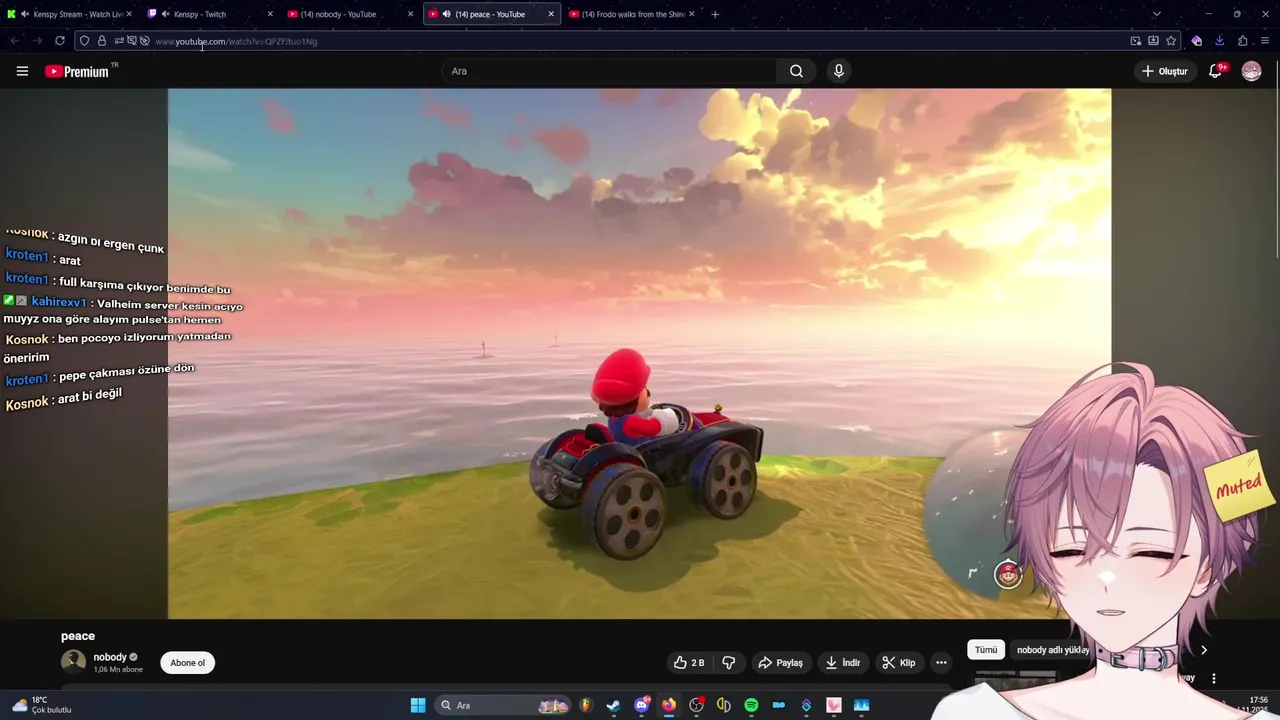
Task: Open the Windows Start button
Action: point(418,705)
